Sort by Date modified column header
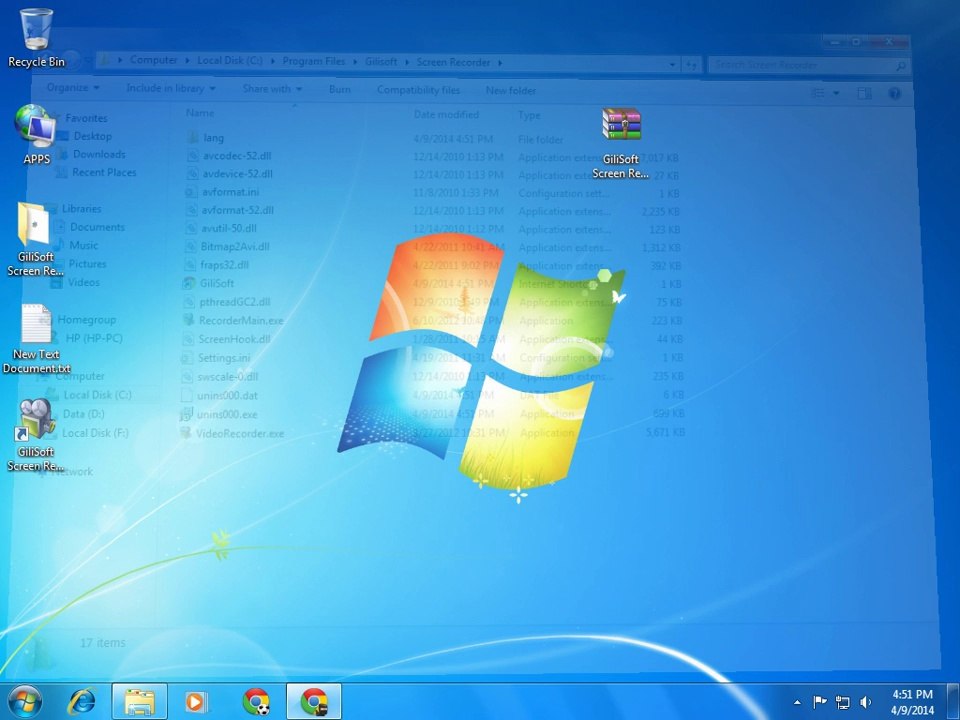The width and height of the screenshot is (960, 720). 446,114
